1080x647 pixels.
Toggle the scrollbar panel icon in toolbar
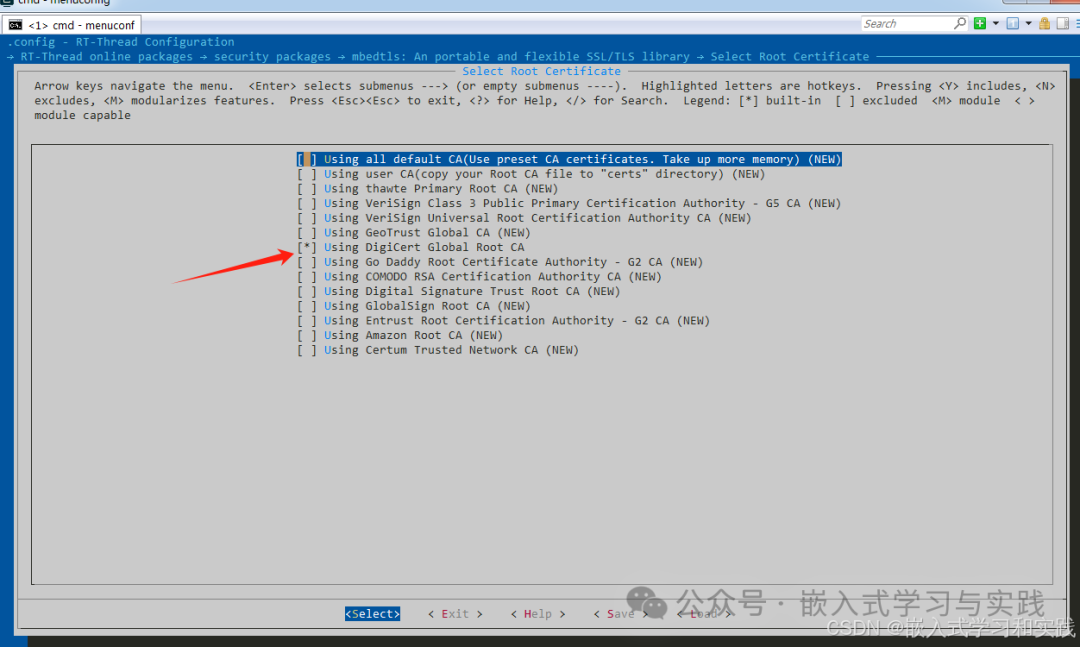pyautogui.click(x=1063, y=23)
